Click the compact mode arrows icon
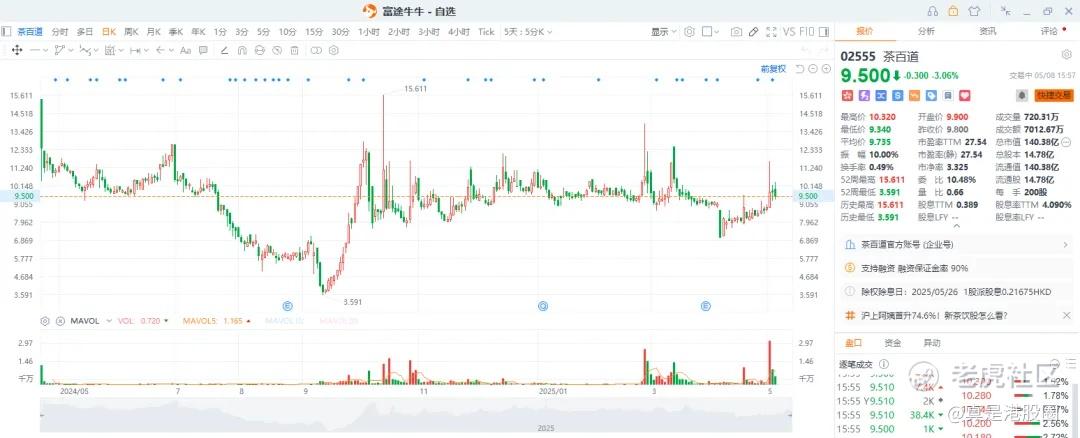This screenshot has height=438, width=1080. click(1006, 11)
